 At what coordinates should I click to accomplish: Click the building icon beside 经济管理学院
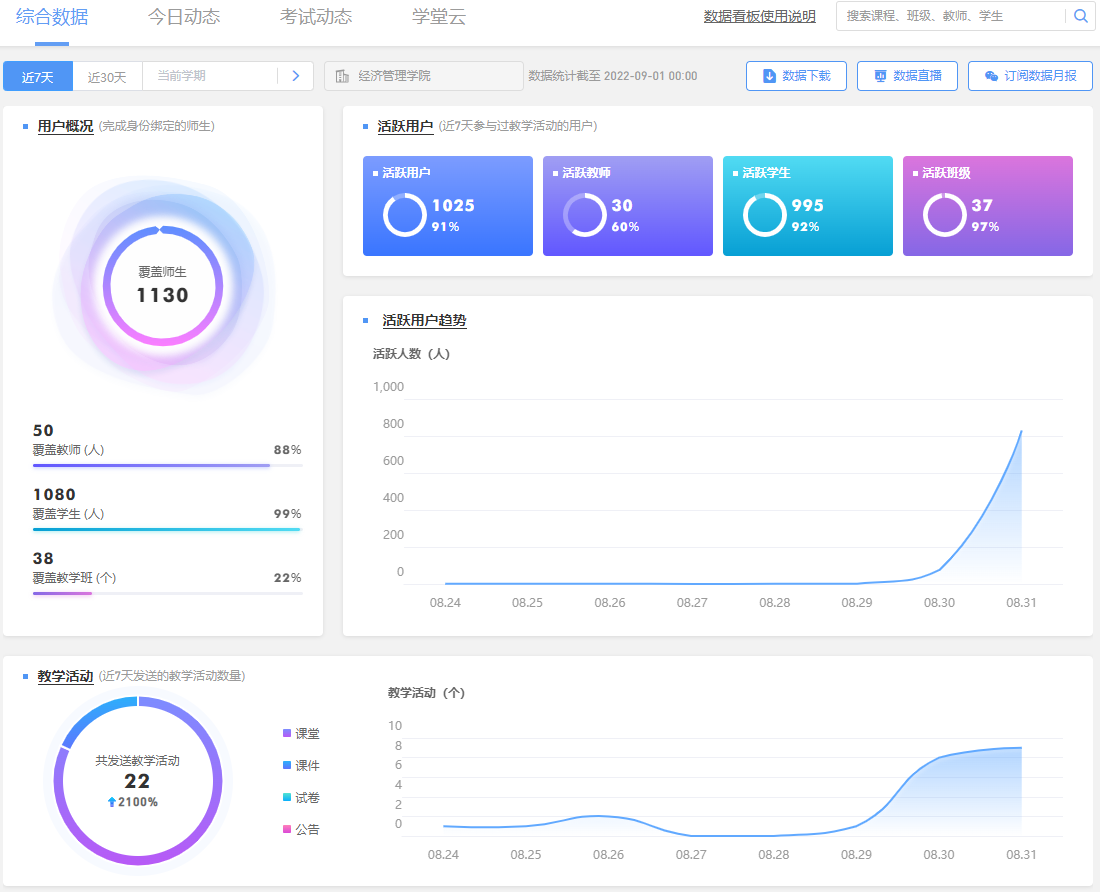coord(342,76)
